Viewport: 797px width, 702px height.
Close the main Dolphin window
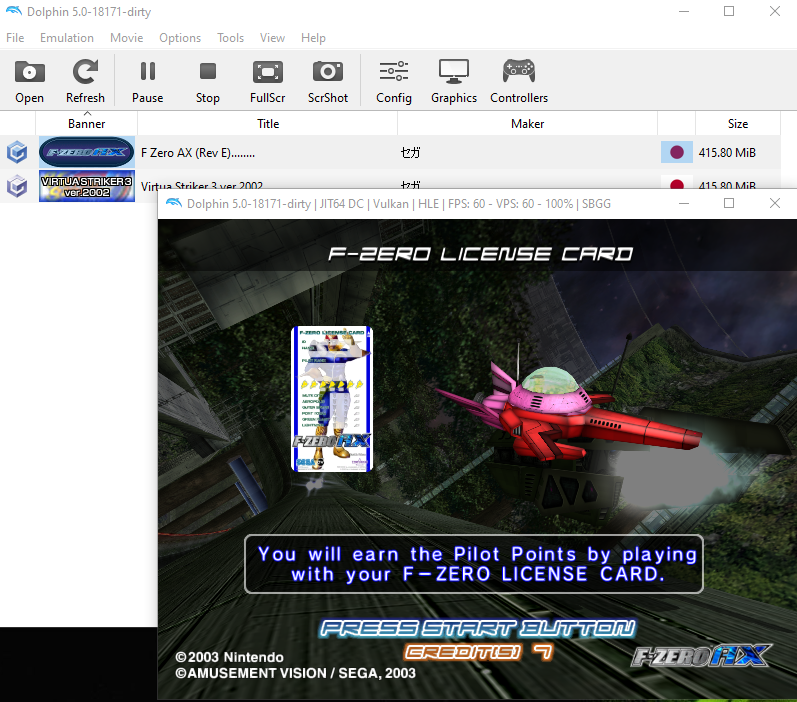[x=774, y=11]
